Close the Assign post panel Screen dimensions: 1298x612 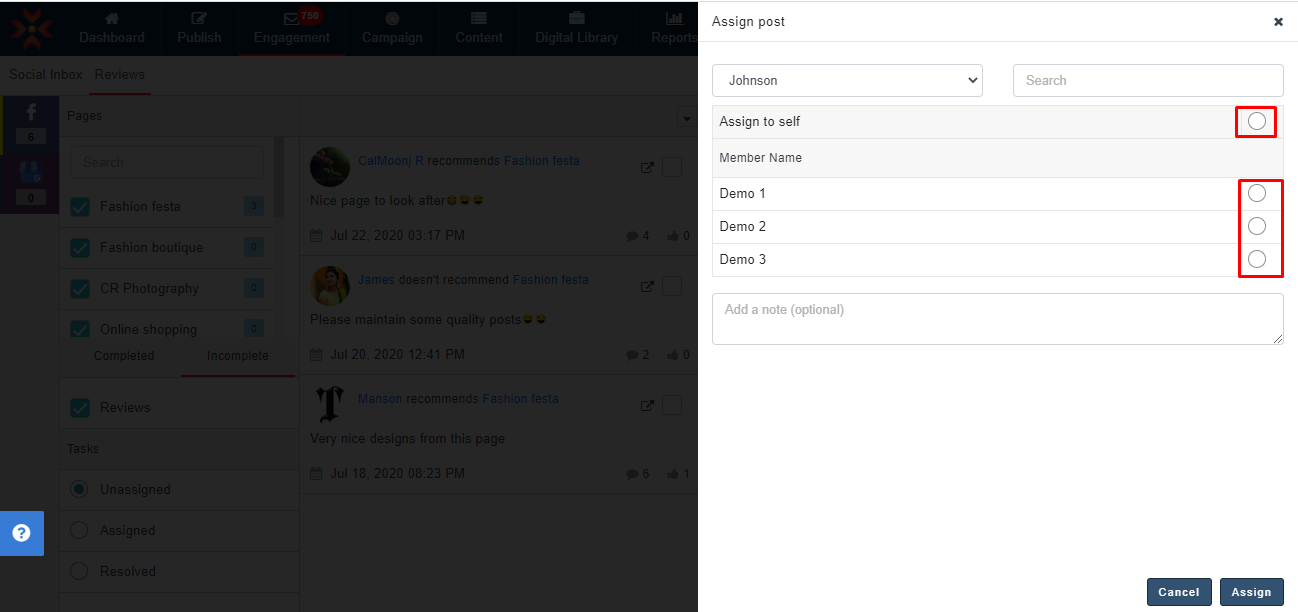[1278, 21]
